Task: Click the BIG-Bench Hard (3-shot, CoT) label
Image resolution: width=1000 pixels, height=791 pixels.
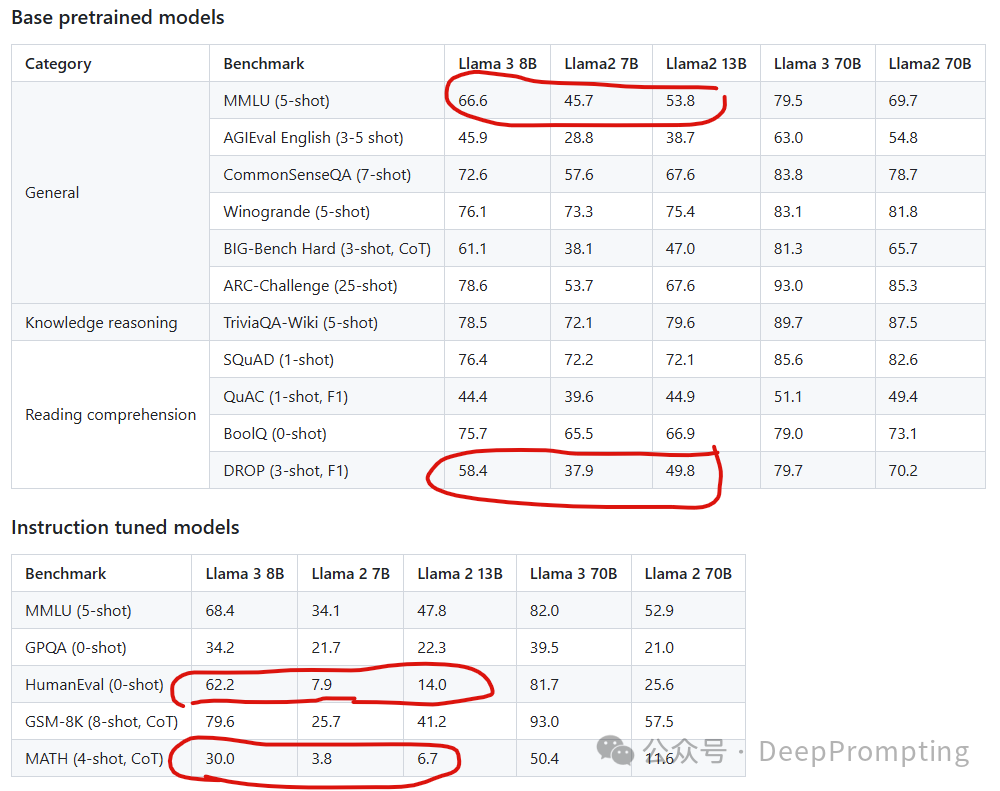Action: (327, 249)
